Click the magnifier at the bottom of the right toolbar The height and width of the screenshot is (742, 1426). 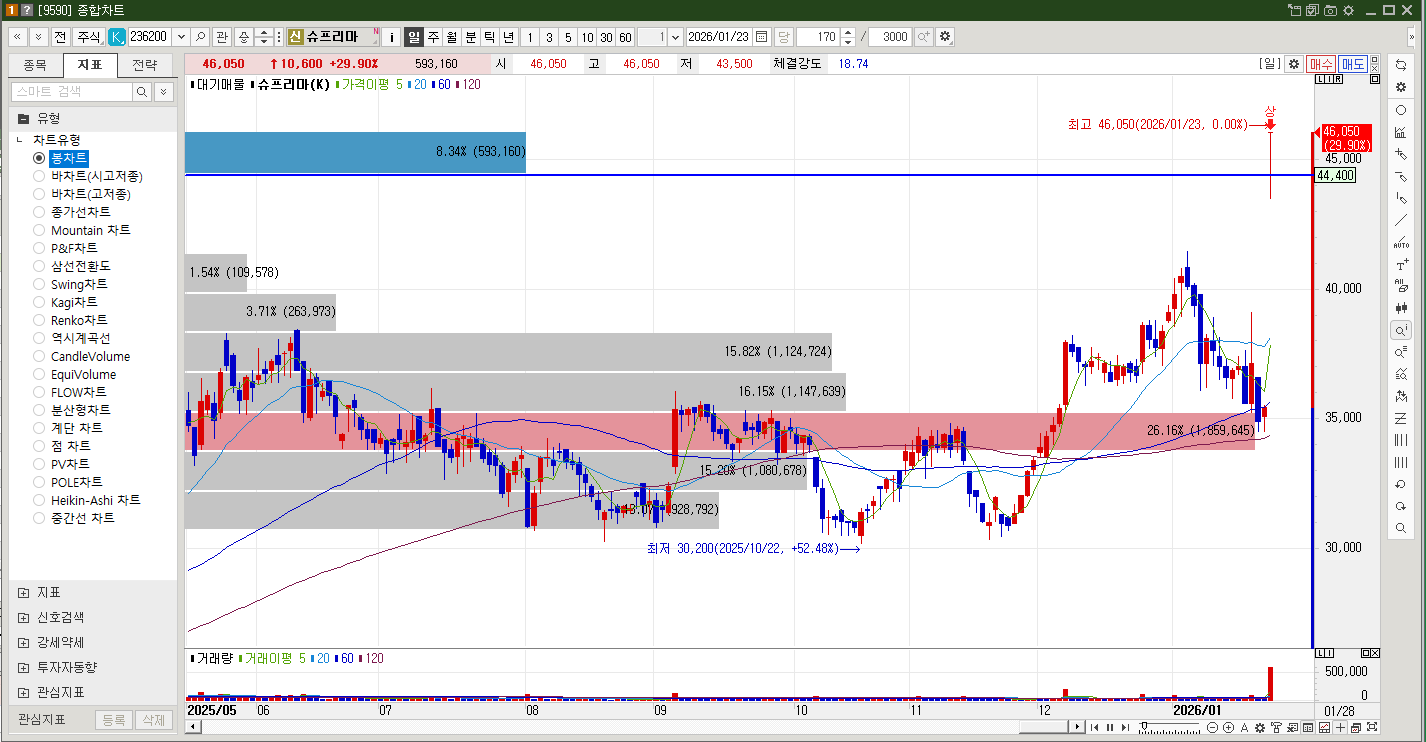point(1401,528)
